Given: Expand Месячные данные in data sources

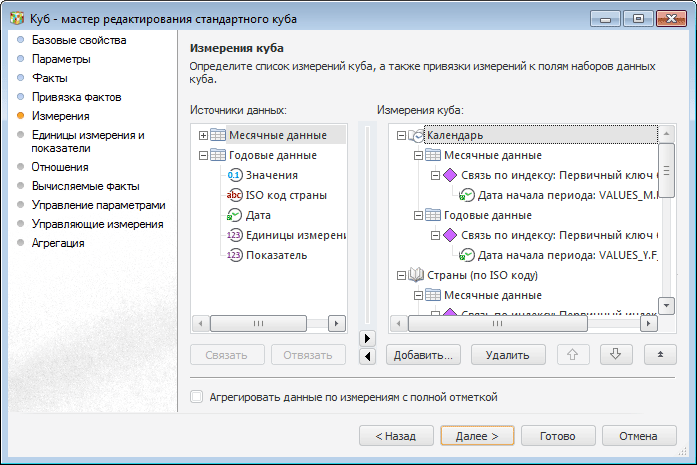Looking at the screenshot, I should coord(203,135).
